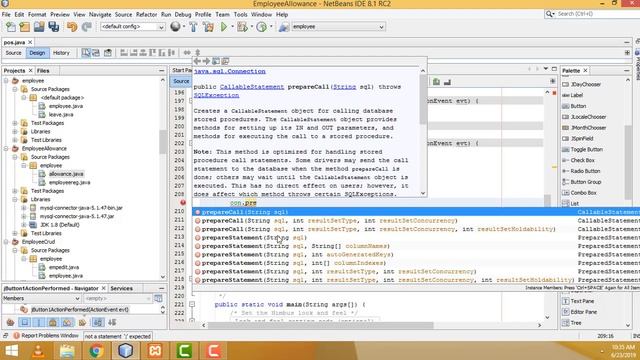Screen dimensions: 640x360
Task: Click the Debug Project toolbar icon
Action: click(242, 27)
